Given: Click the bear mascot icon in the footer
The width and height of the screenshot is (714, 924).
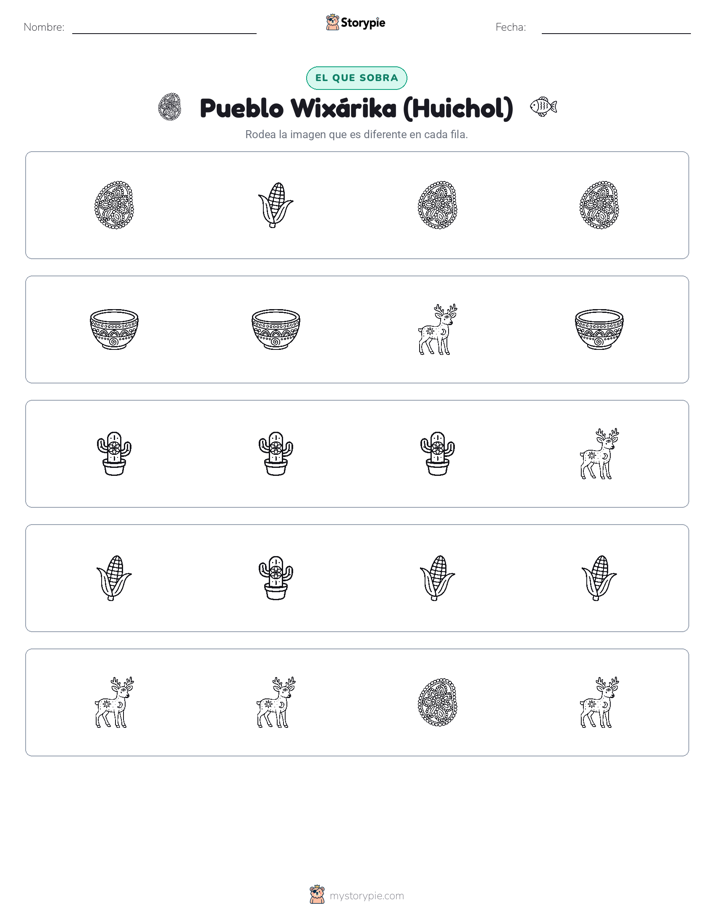Looking at the screenshot, I should pyautogui.click(x=317, y=895).
